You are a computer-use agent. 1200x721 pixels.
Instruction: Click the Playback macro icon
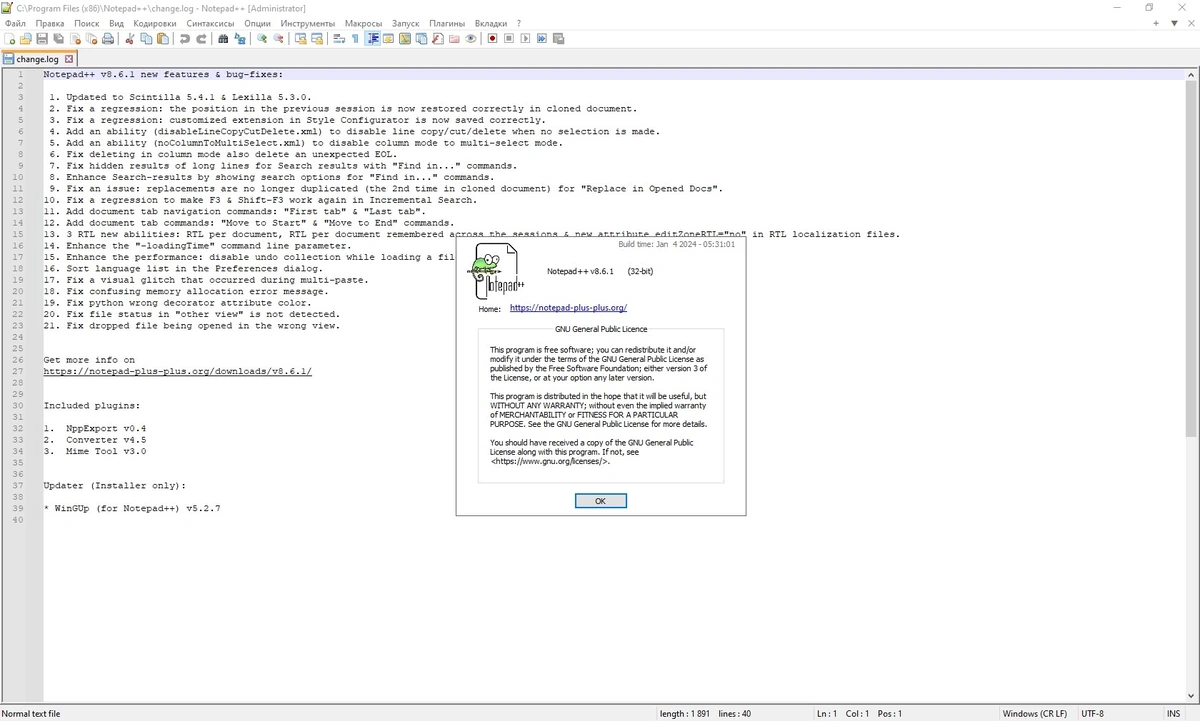[525, 39]
